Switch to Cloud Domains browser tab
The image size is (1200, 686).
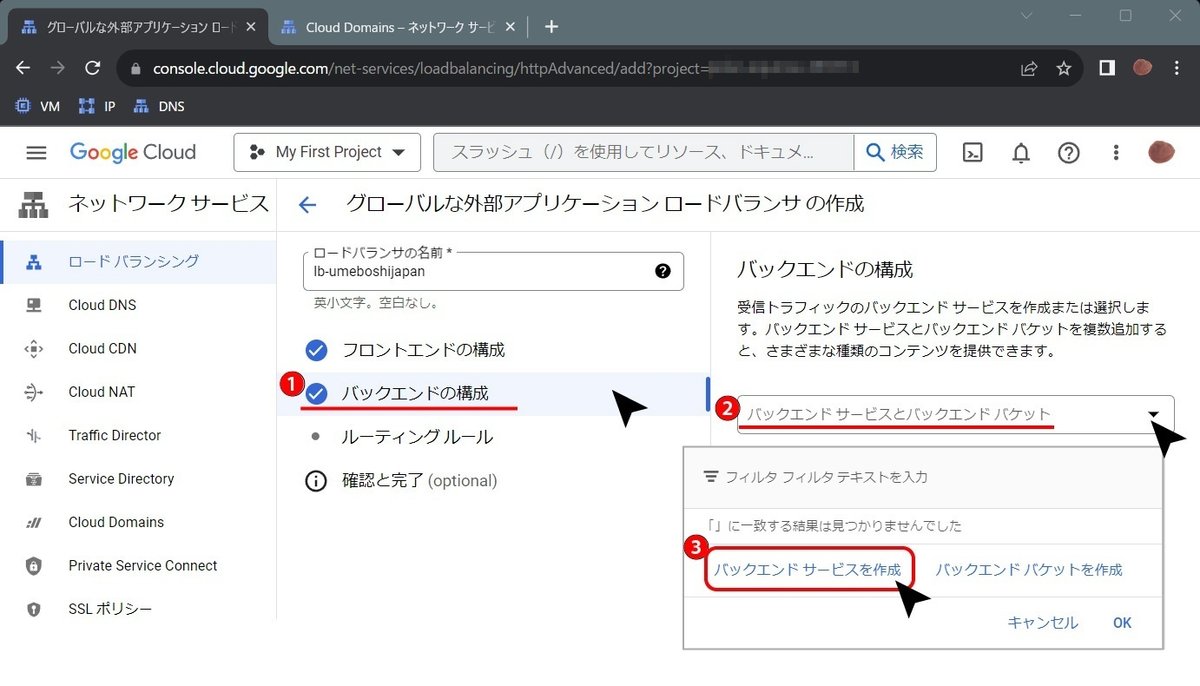(398, 27)
